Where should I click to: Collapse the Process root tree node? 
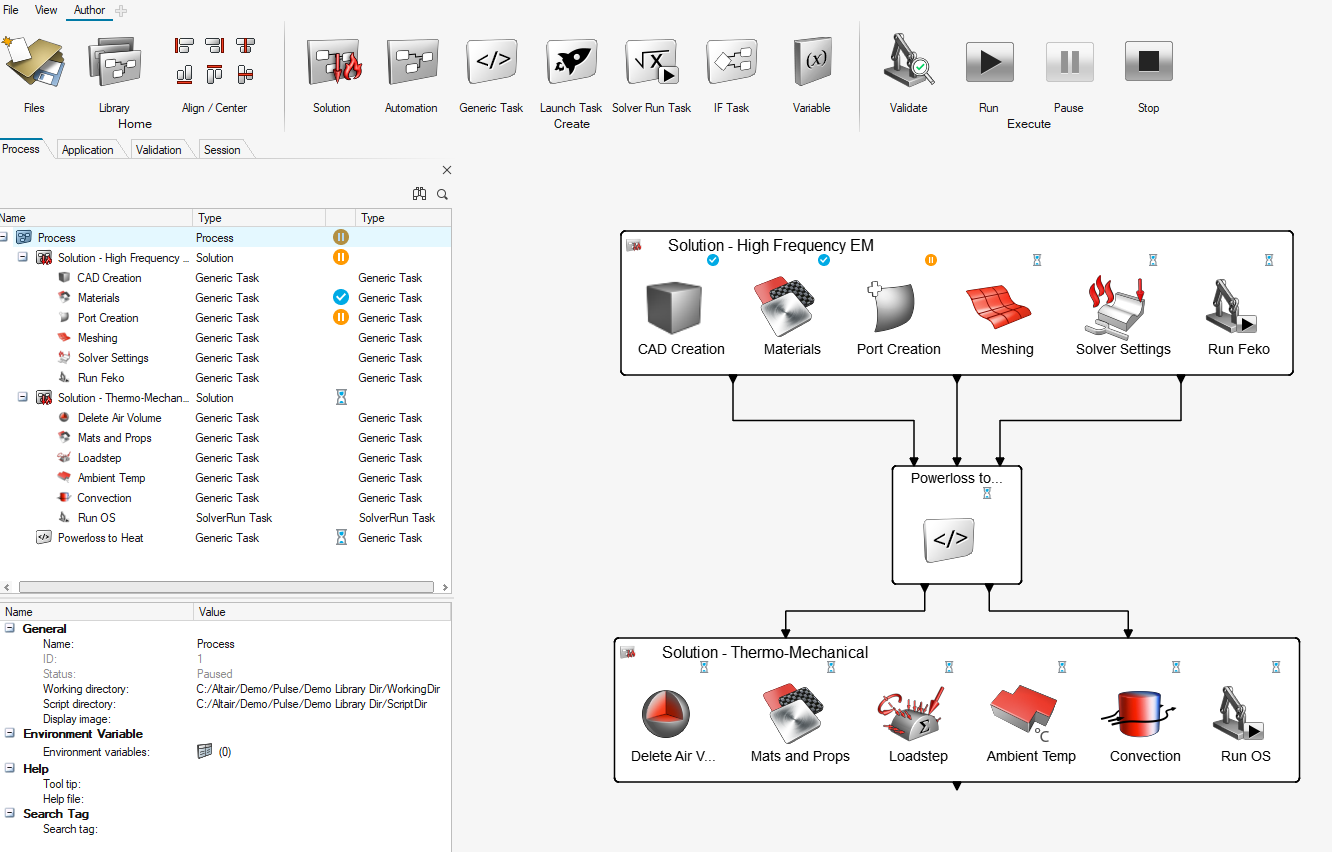point(4,238)
